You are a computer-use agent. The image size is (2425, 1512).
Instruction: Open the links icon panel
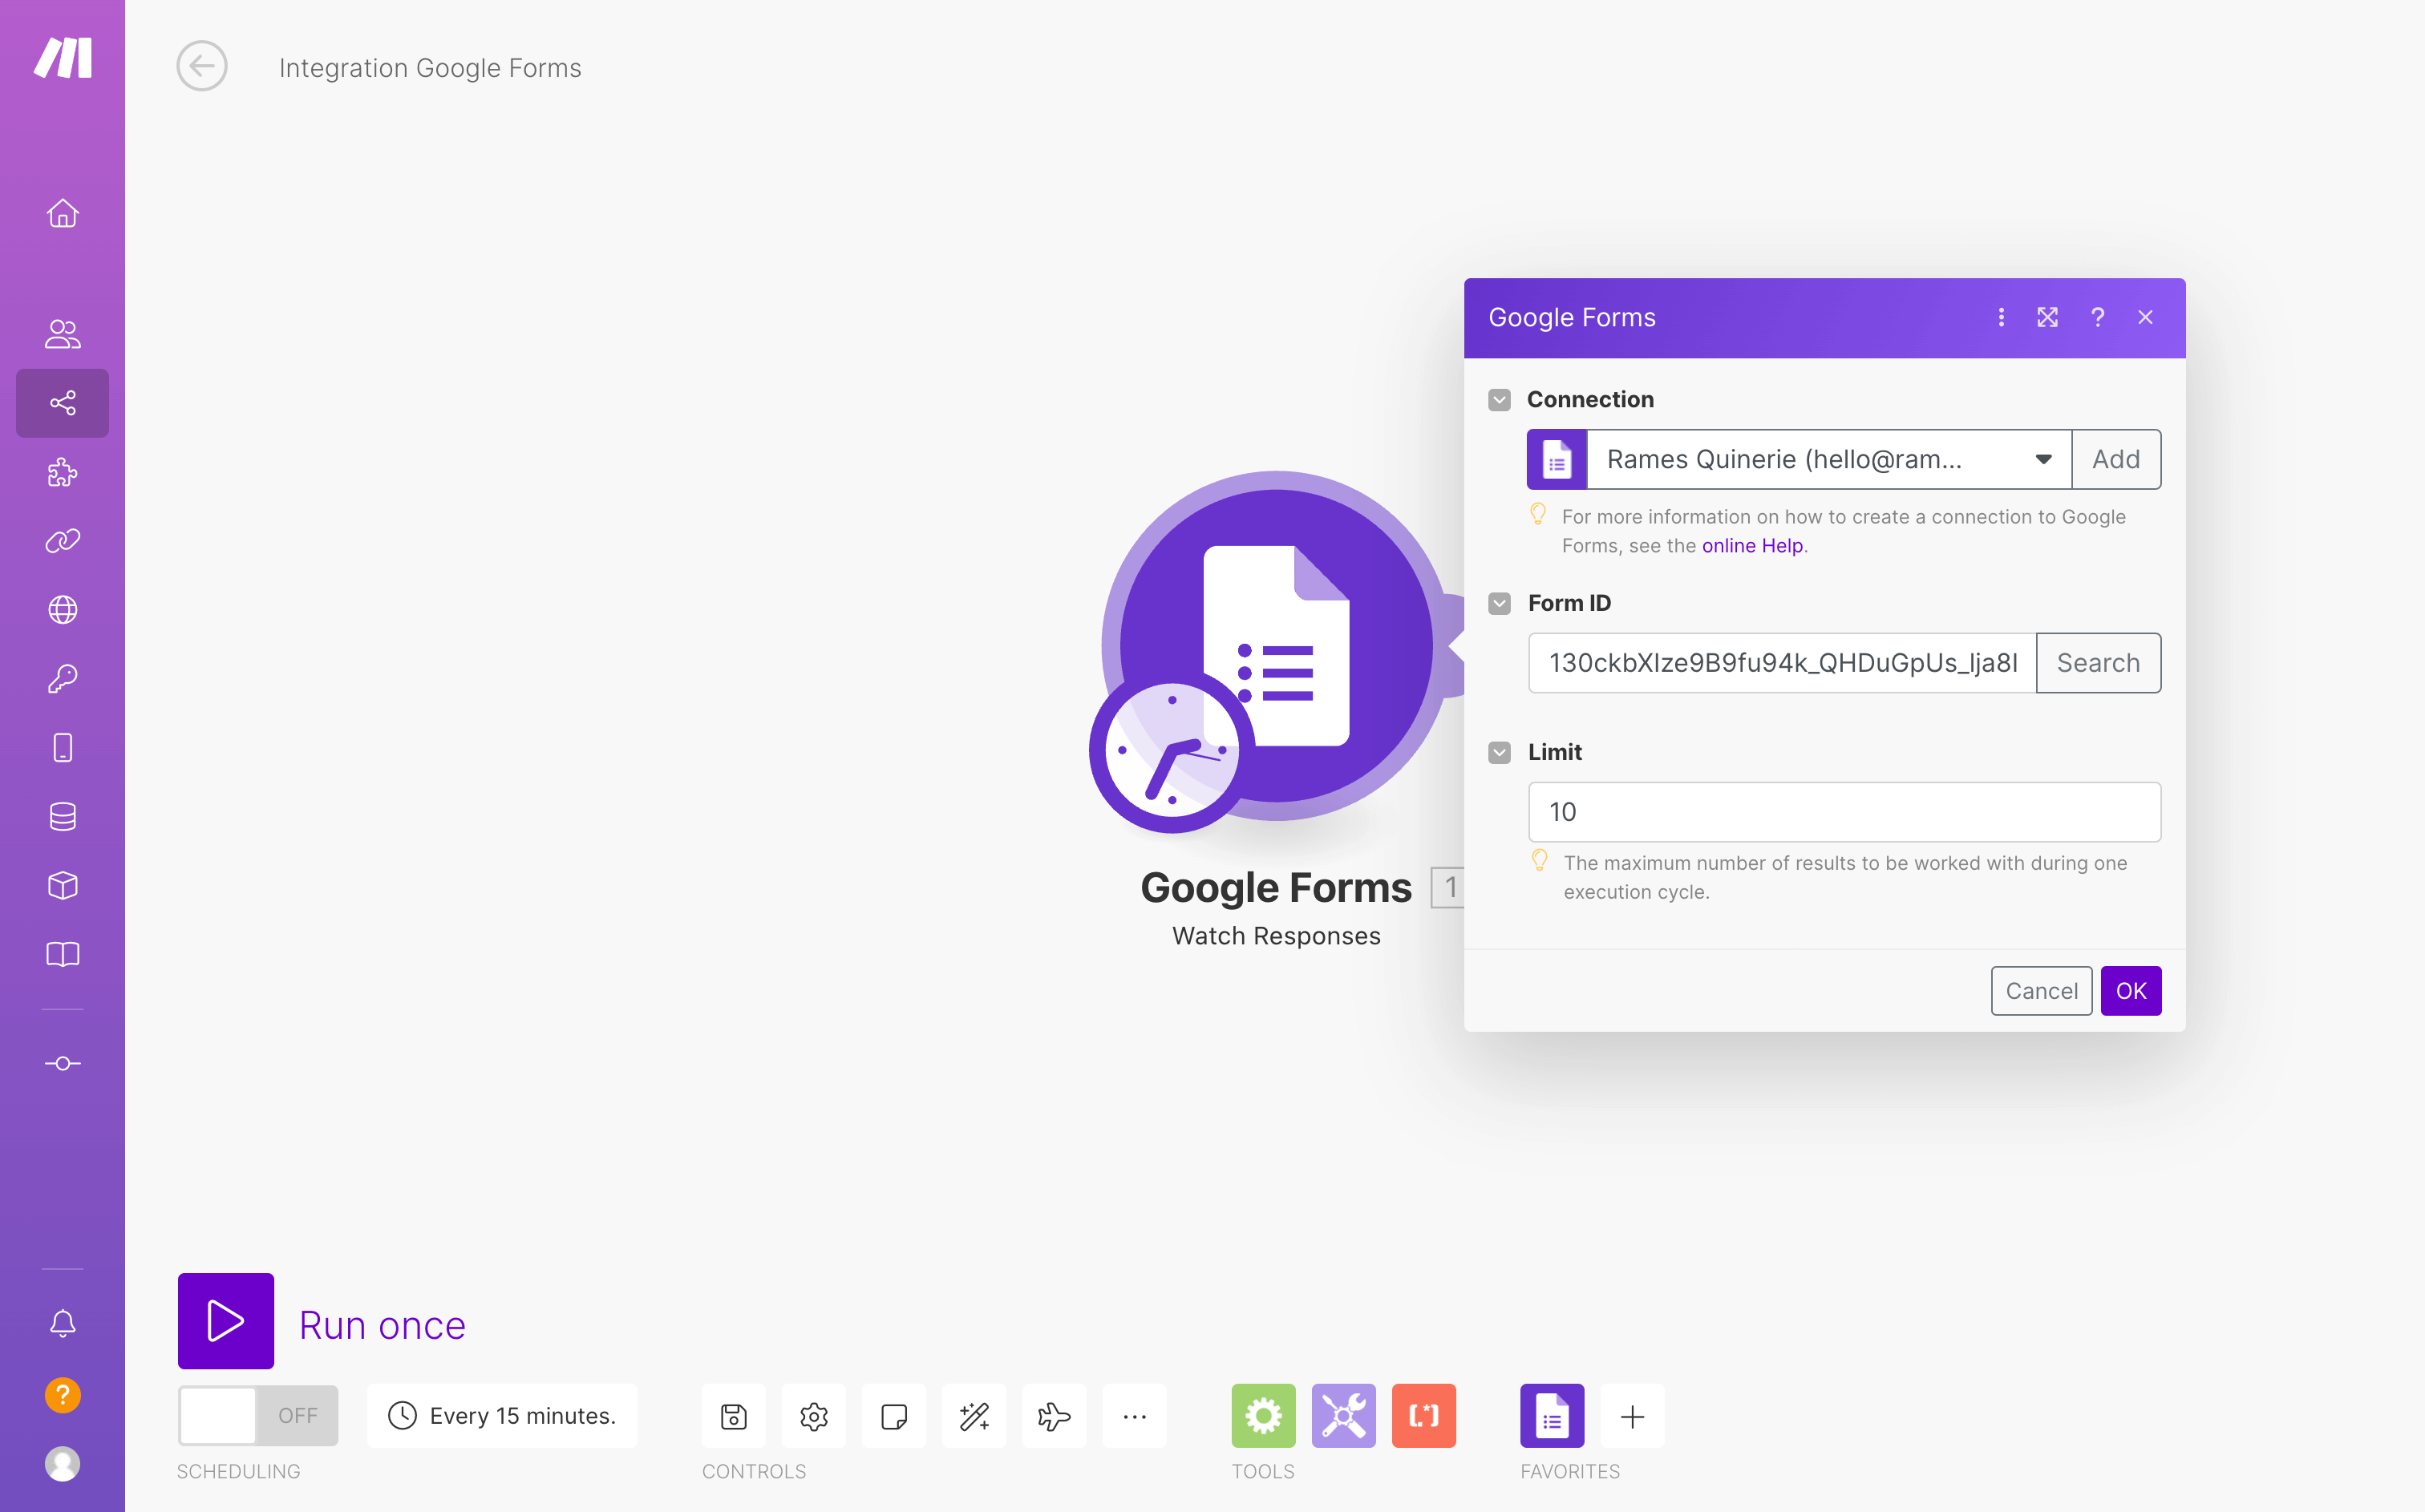63,540
